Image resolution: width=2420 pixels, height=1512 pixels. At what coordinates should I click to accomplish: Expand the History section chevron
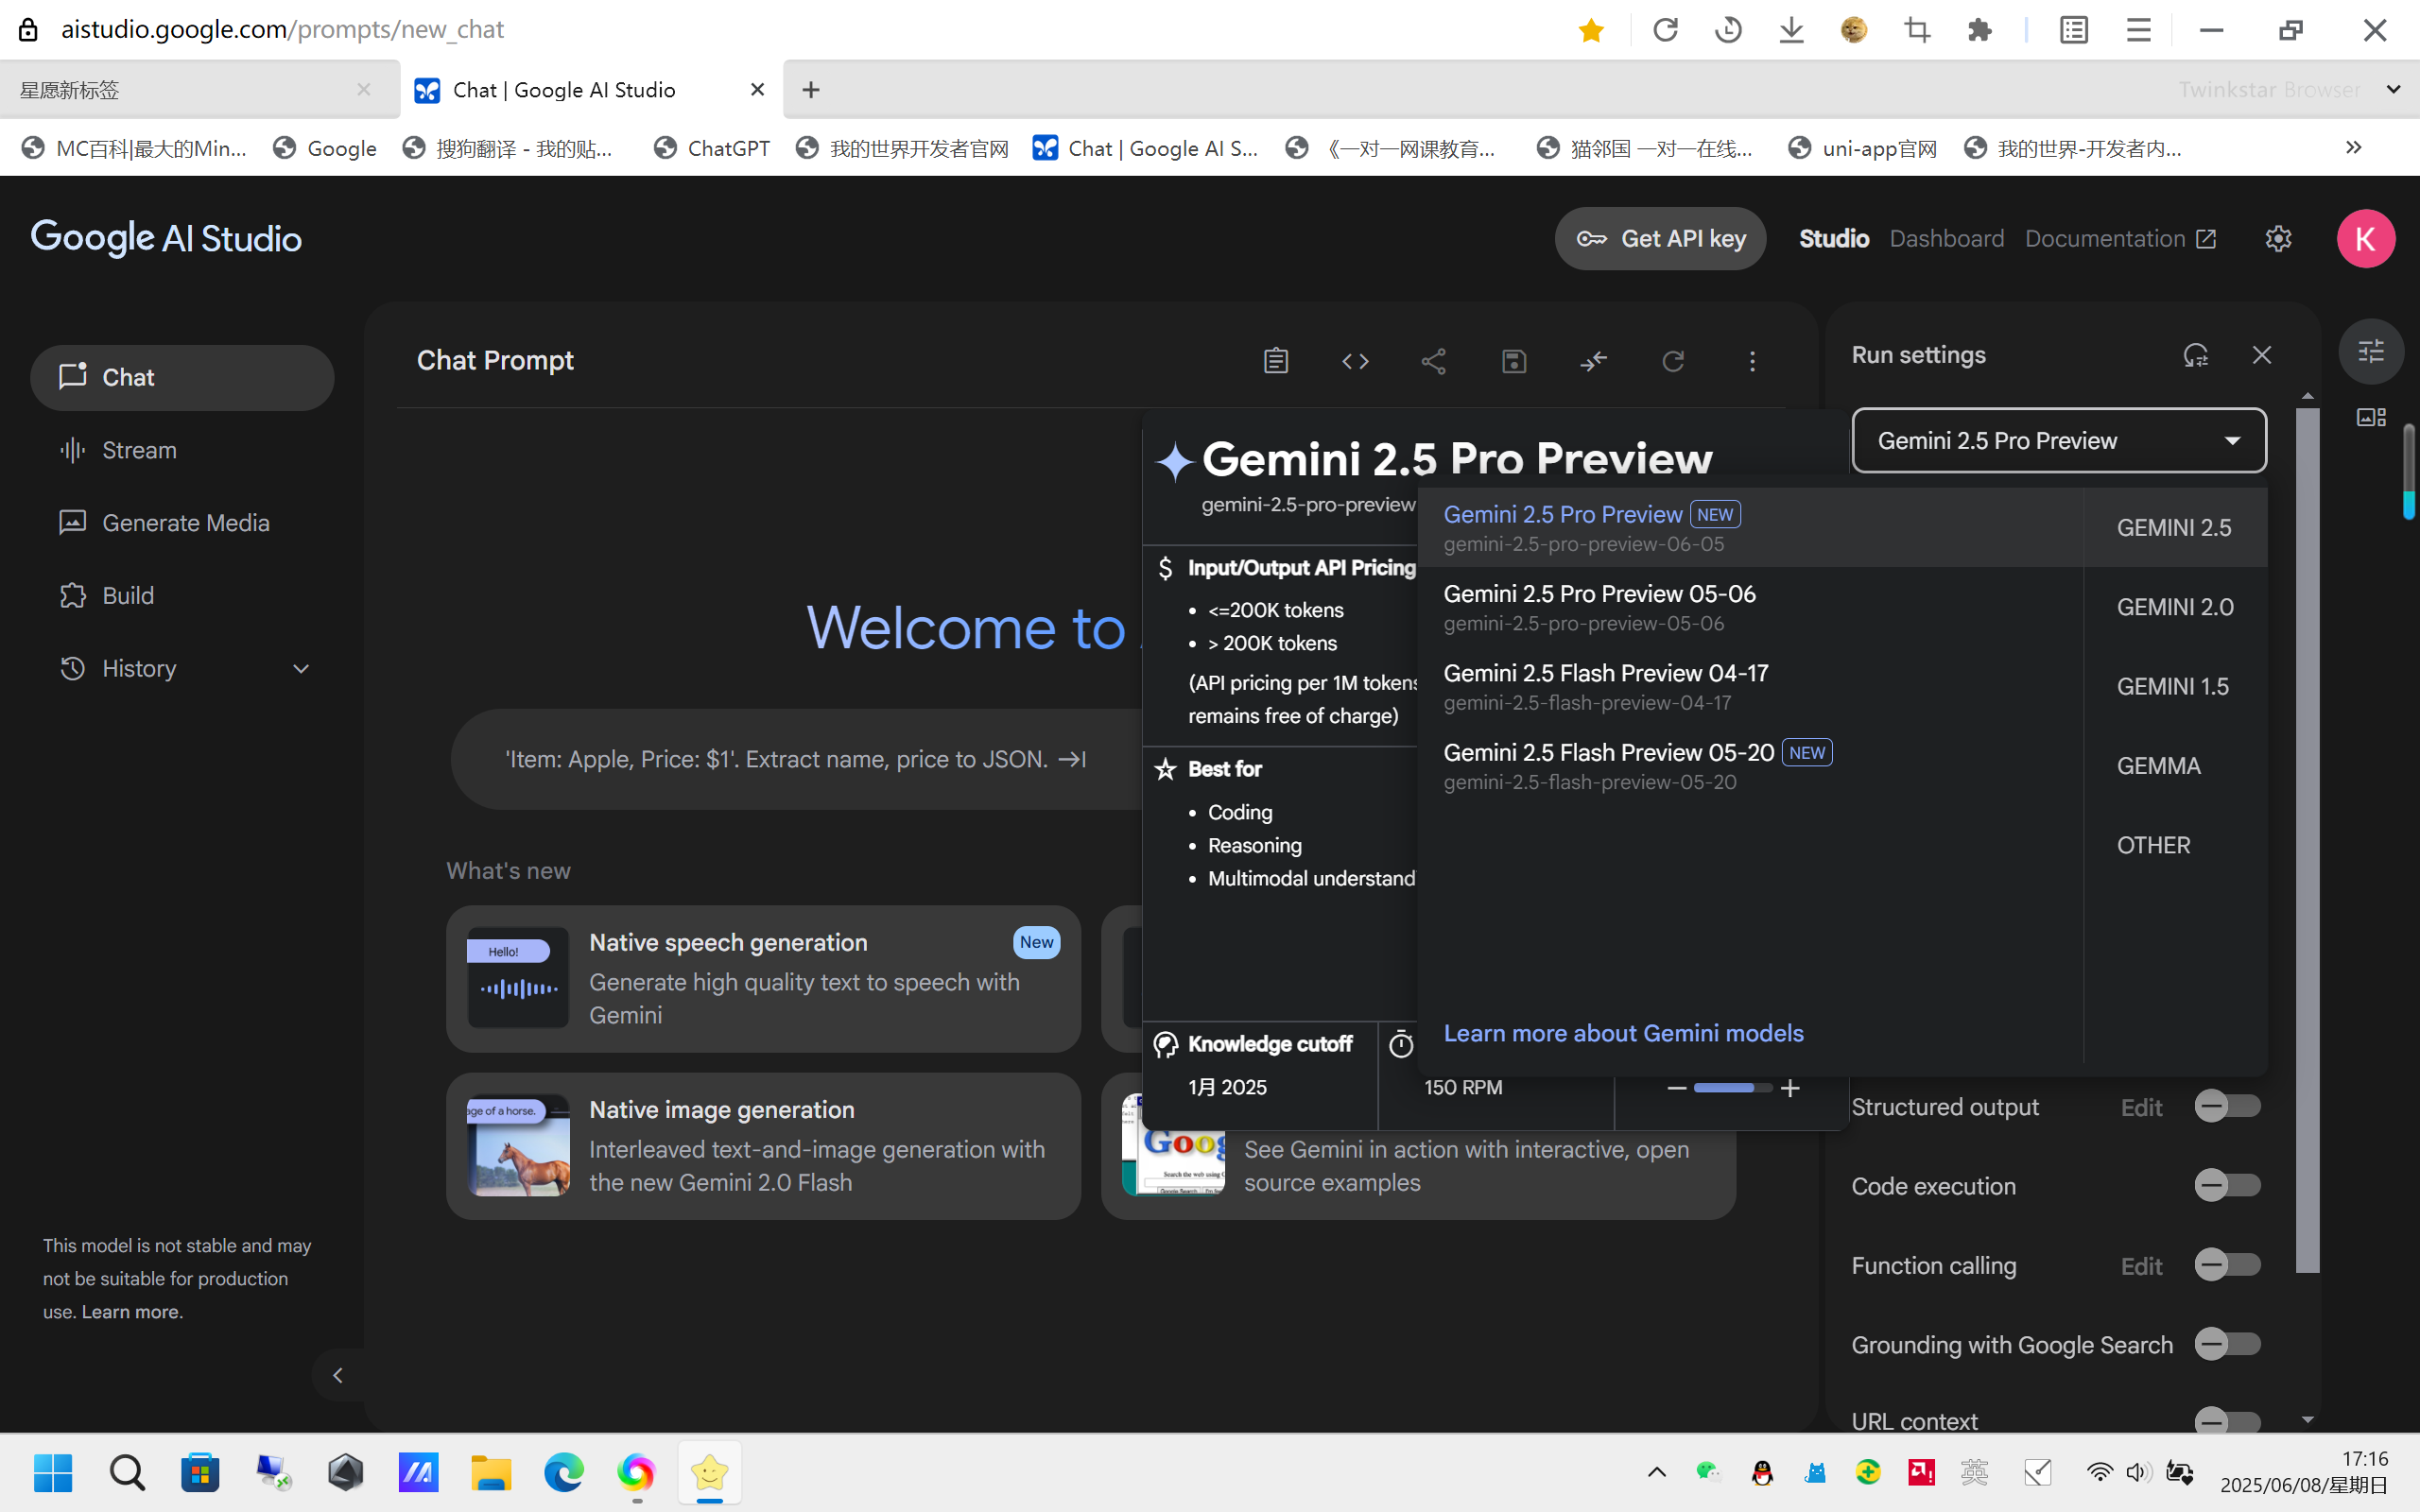[301, 668]
